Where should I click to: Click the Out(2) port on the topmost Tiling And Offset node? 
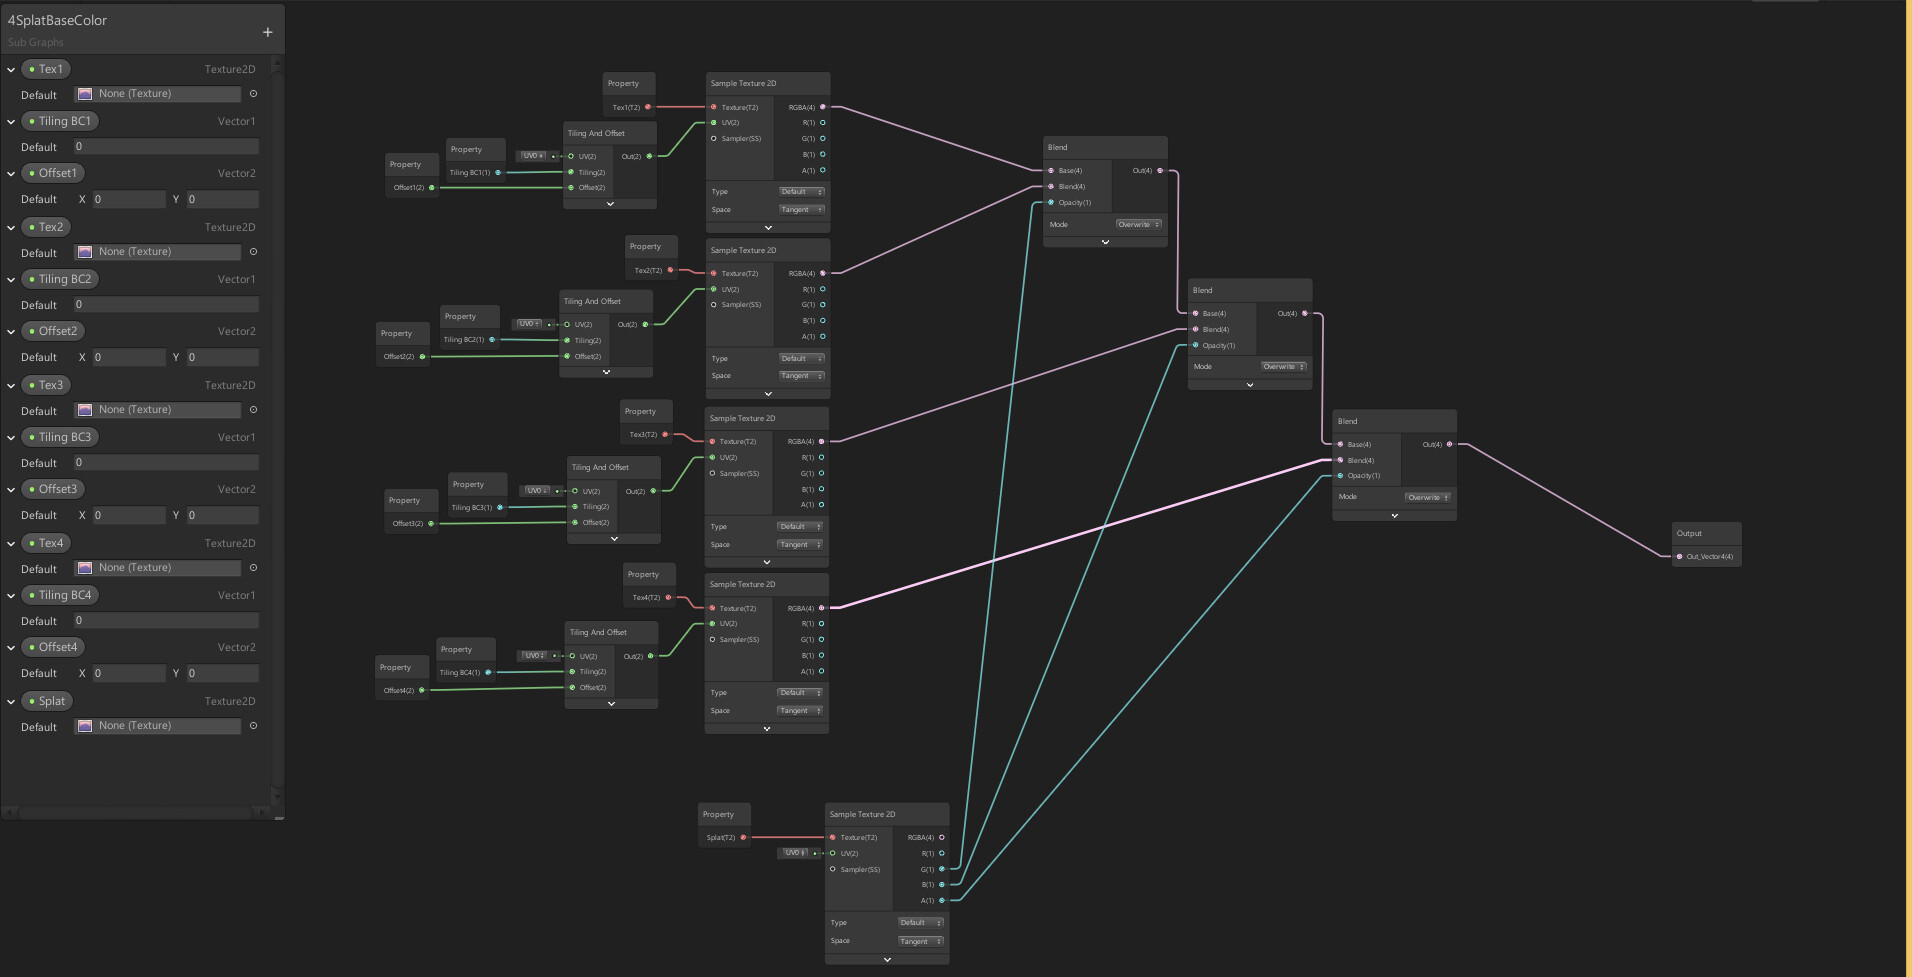click(x=651, y=156)
